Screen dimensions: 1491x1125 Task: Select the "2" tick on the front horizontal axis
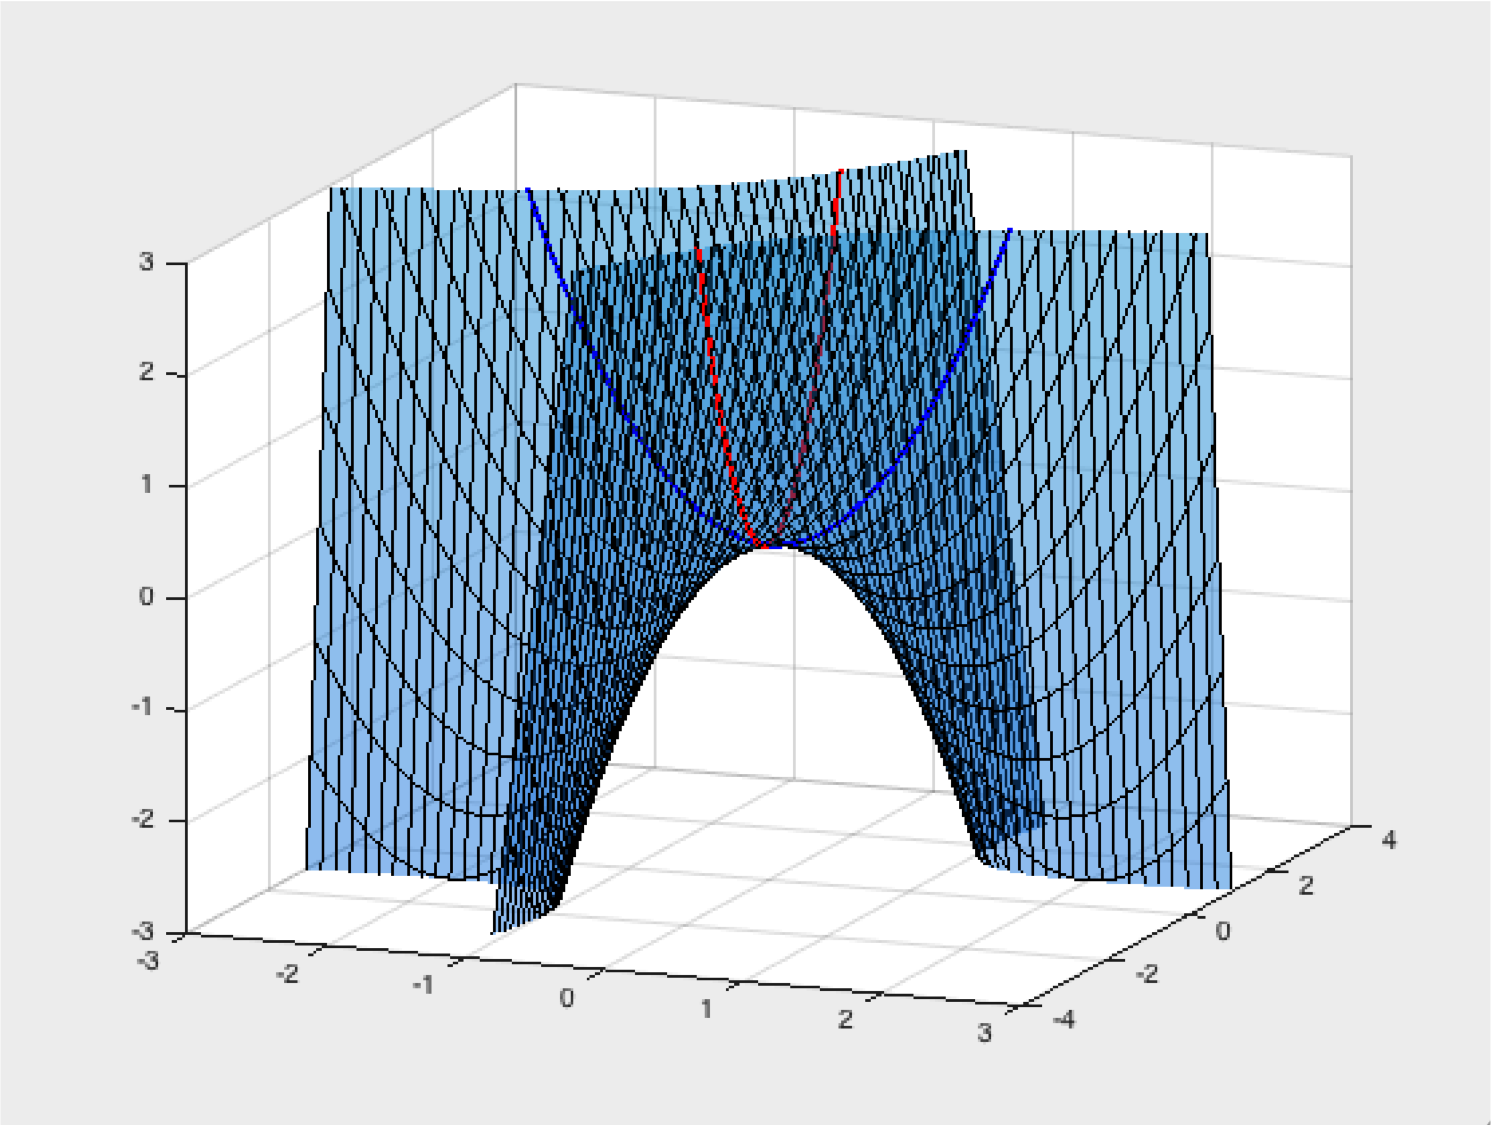[x=846, y=1021]
